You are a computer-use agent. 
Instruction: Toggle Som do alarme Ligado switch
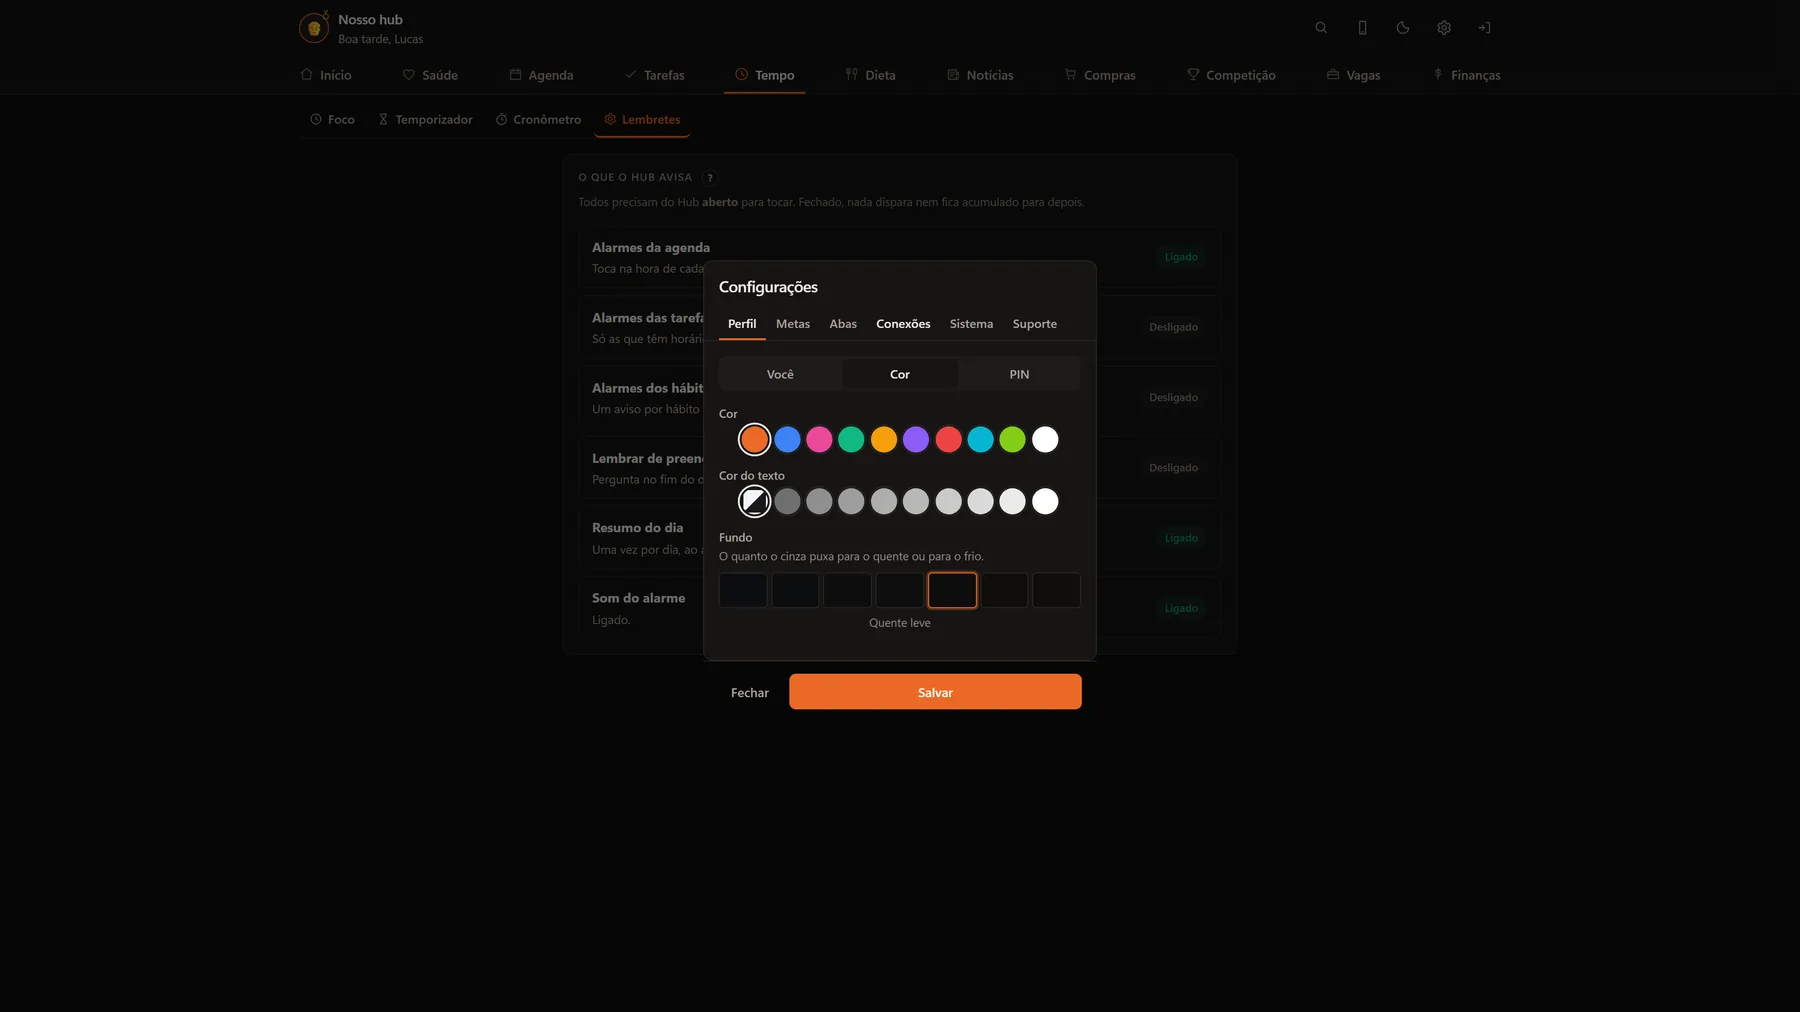1181,608
